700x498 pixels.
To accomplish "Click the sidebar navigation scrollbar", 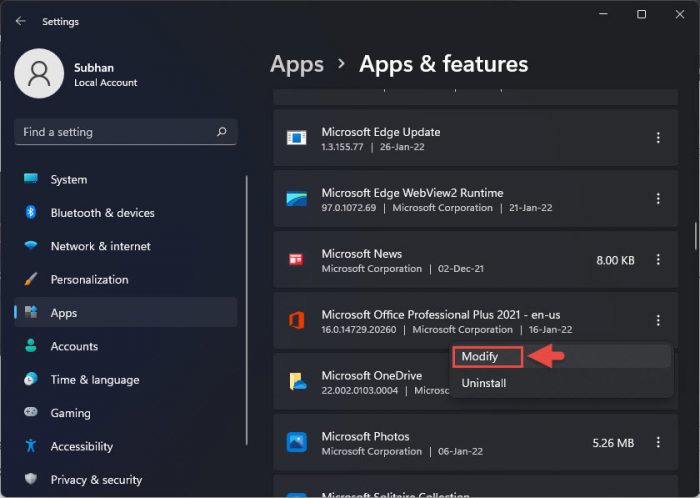I will (x=247, y=310).
